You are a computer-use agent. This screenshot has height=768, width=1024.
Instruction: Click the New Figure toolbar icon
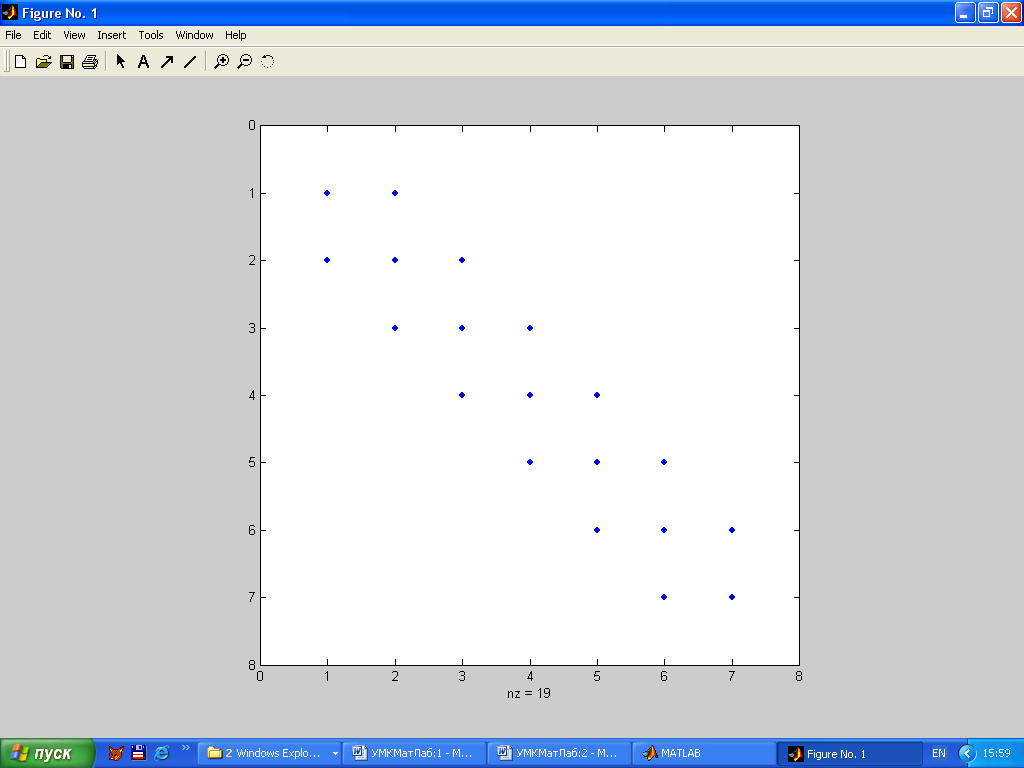[x=20, y=62]
